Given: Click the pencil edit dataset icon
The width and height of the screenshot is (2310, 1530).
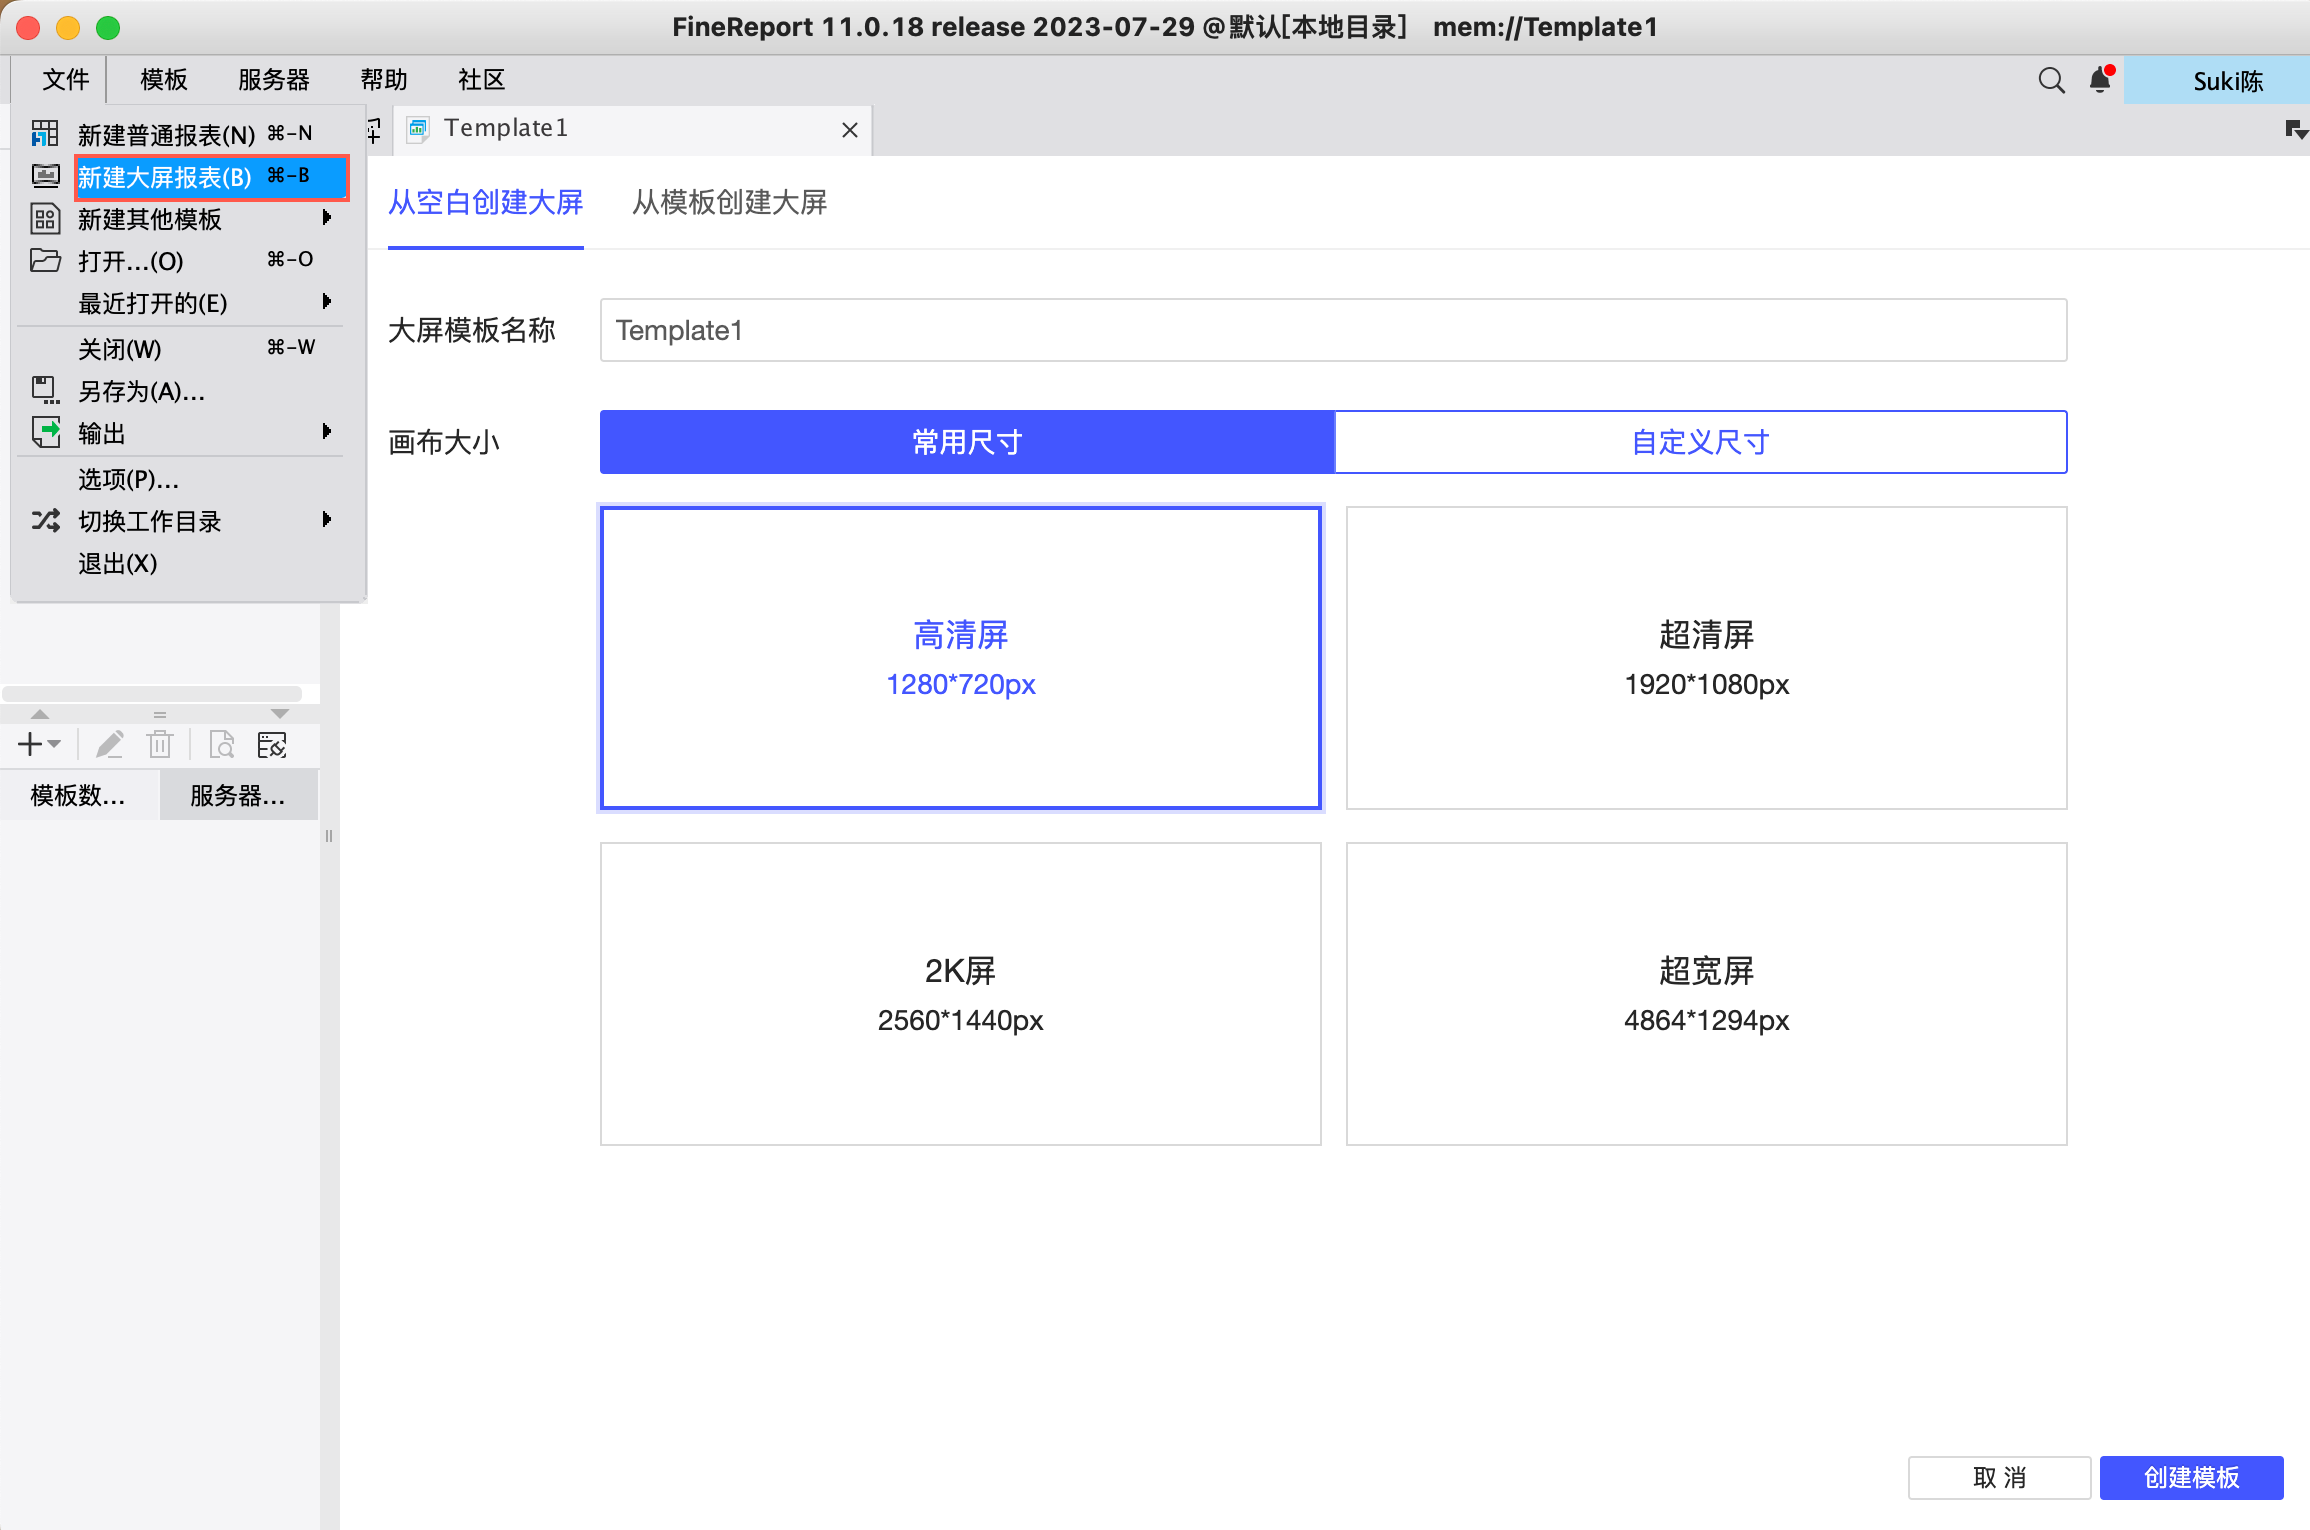Looking at the screenshot, I should (x=109, y=744).
